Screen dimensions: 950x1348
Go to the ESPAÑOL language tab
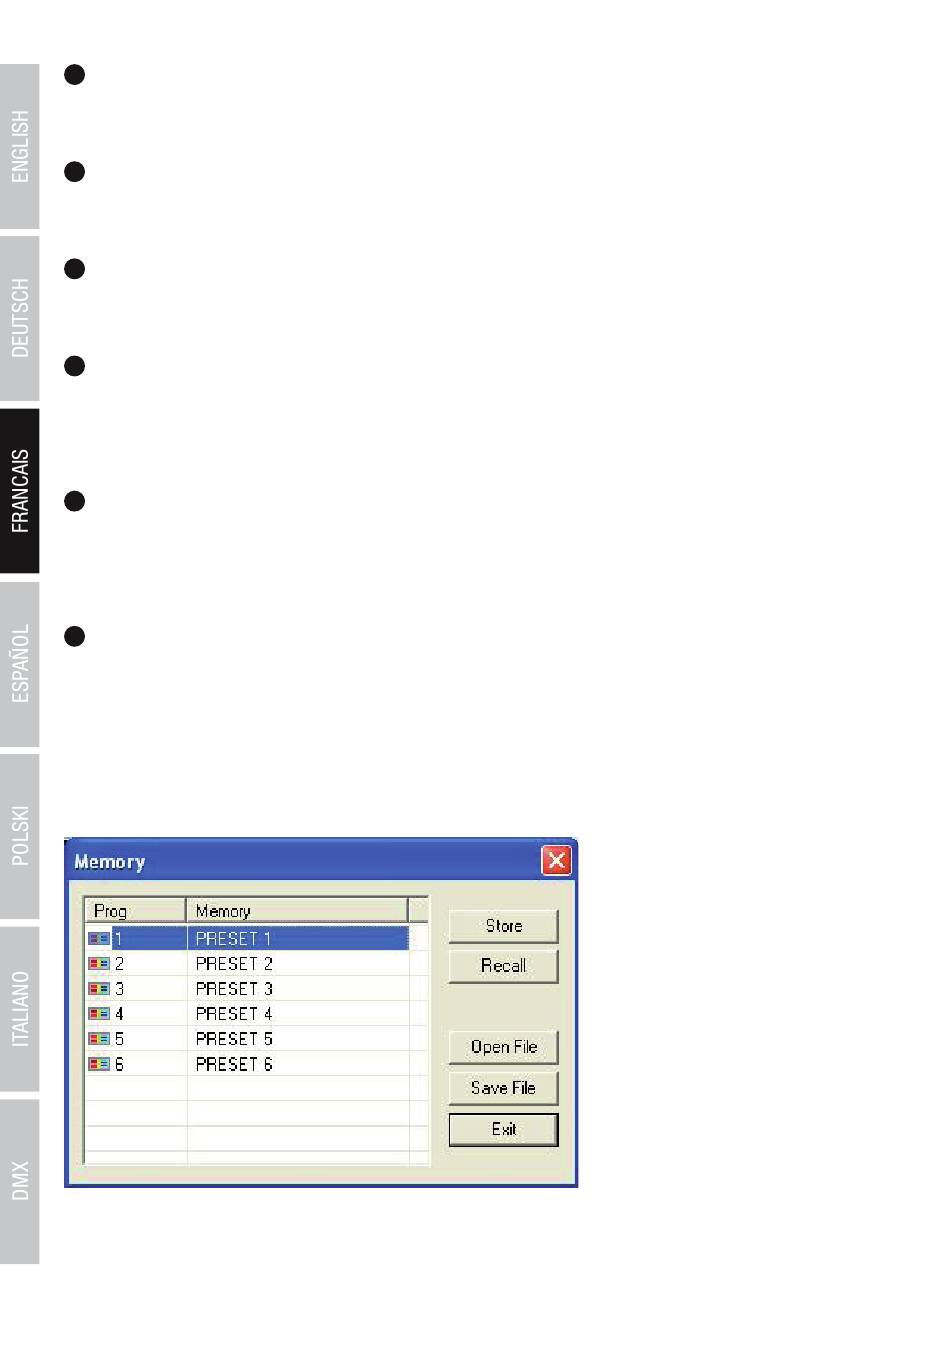(20, 664)
